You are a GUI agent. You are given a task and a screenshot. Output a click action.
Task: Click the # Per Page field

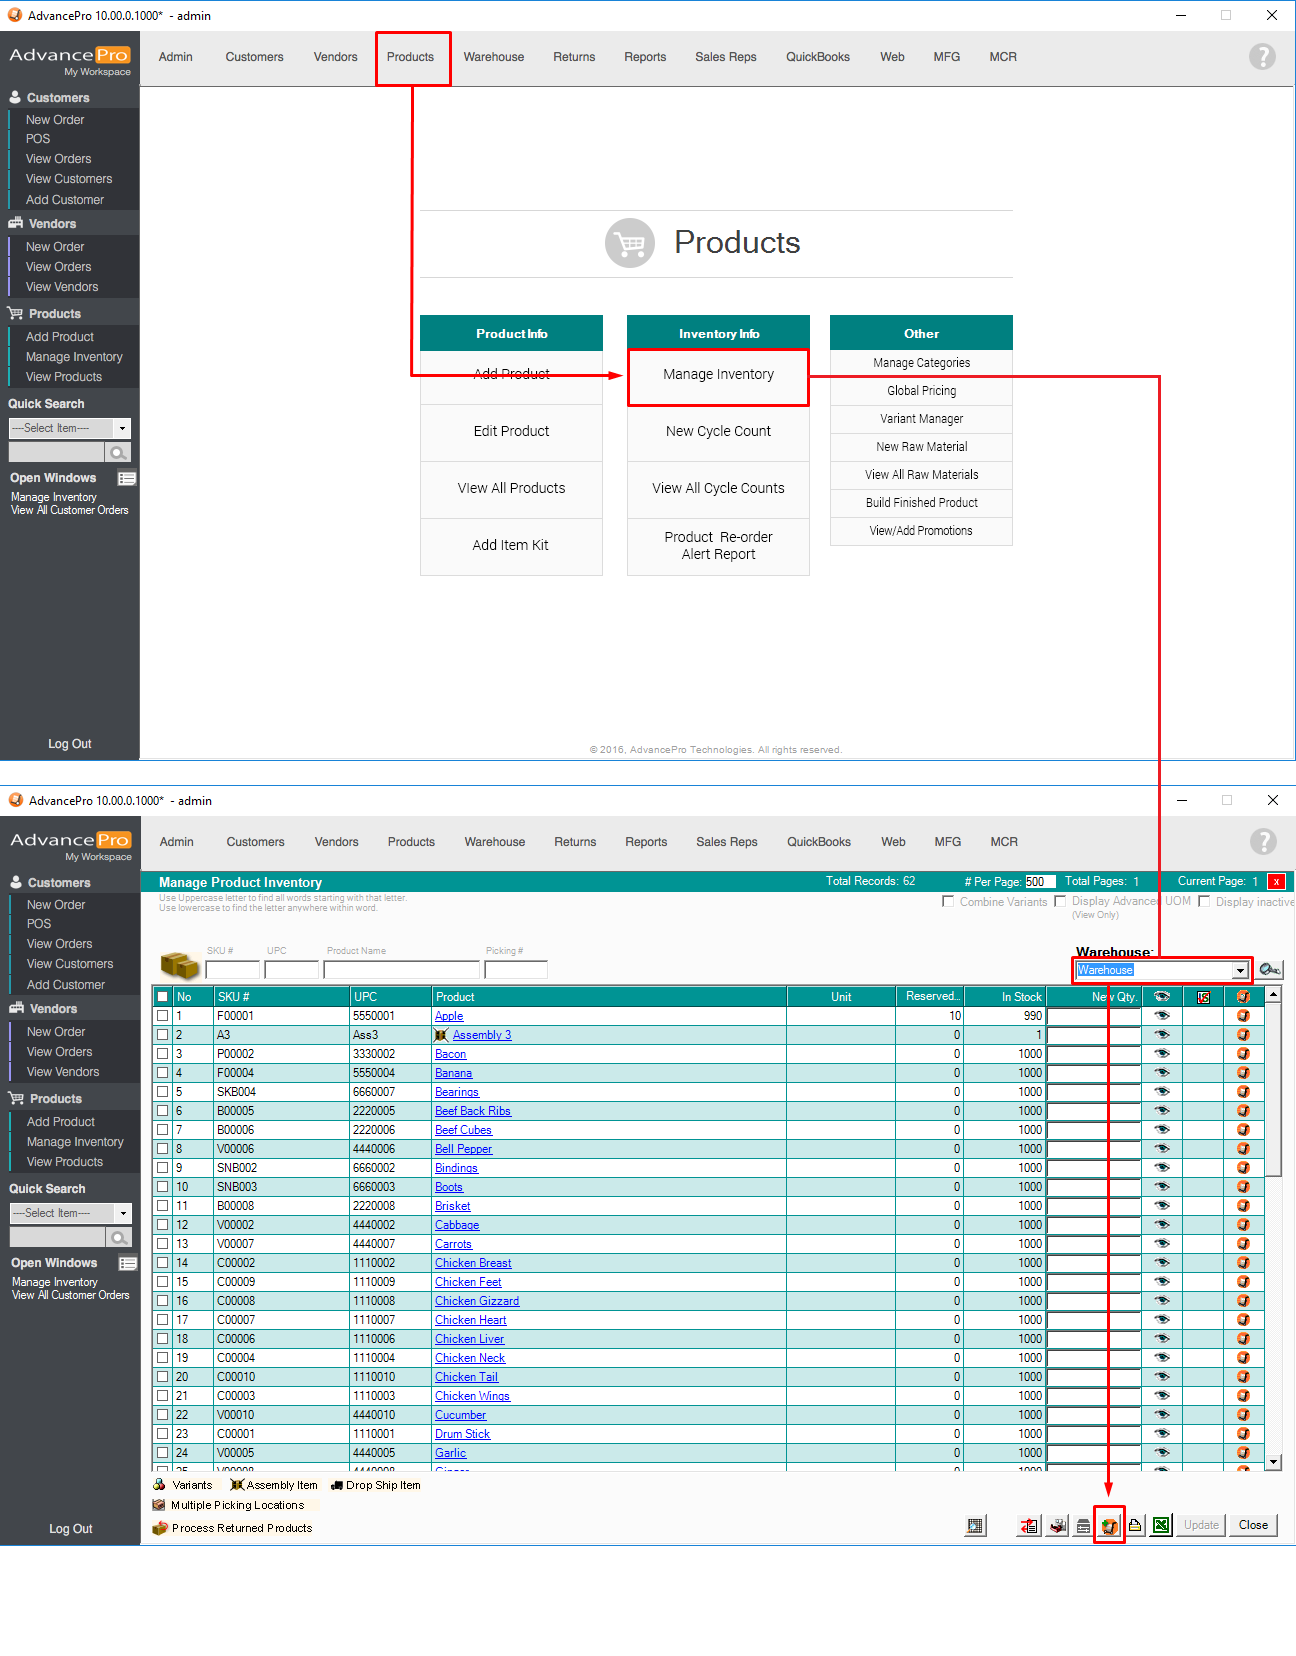pyautogui.click(x=1040, y=882)
